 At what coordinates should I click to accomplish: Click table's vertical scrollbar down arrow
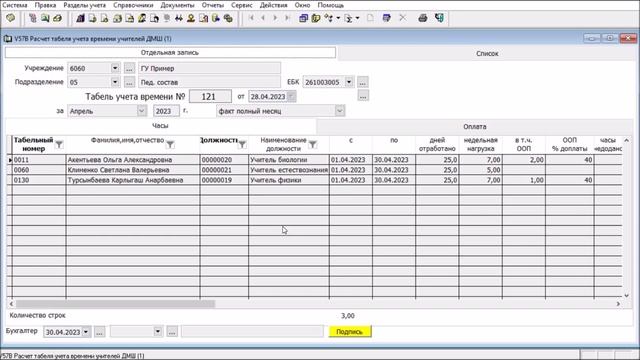point(627,296)
